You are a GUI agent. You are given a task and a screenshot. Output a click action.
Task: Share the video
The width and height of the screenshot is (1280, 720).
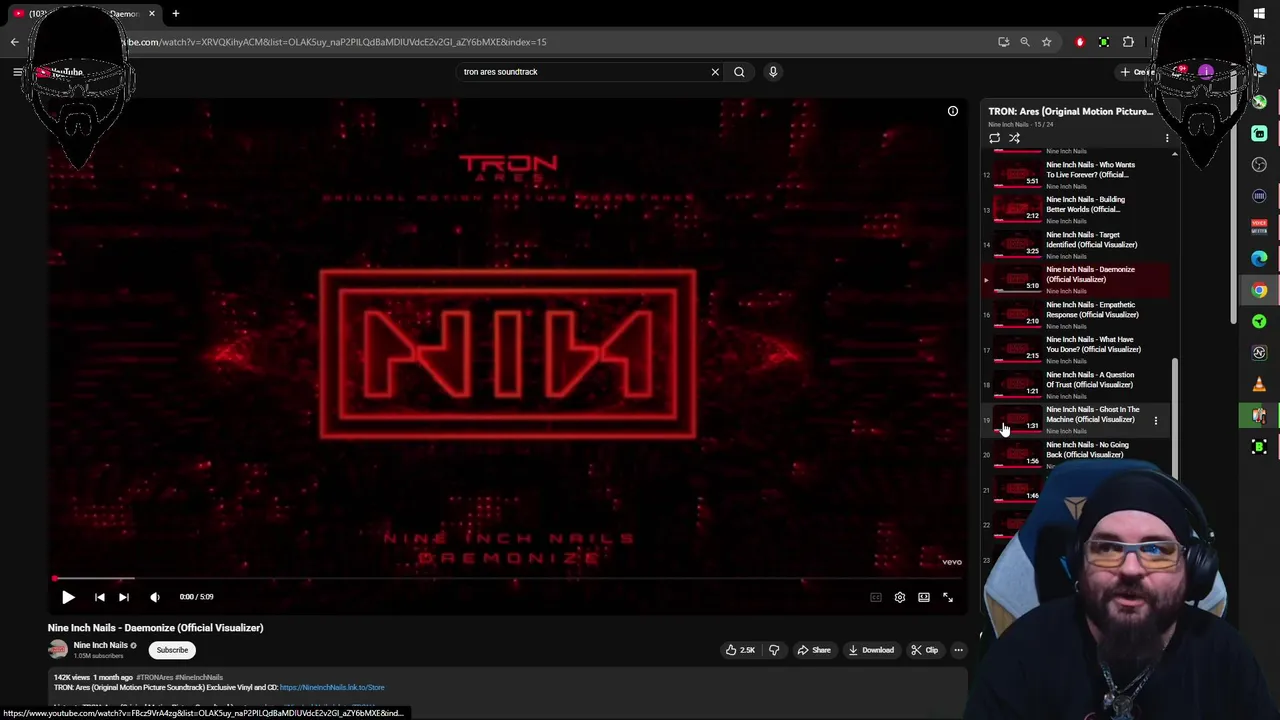point(814,650)
